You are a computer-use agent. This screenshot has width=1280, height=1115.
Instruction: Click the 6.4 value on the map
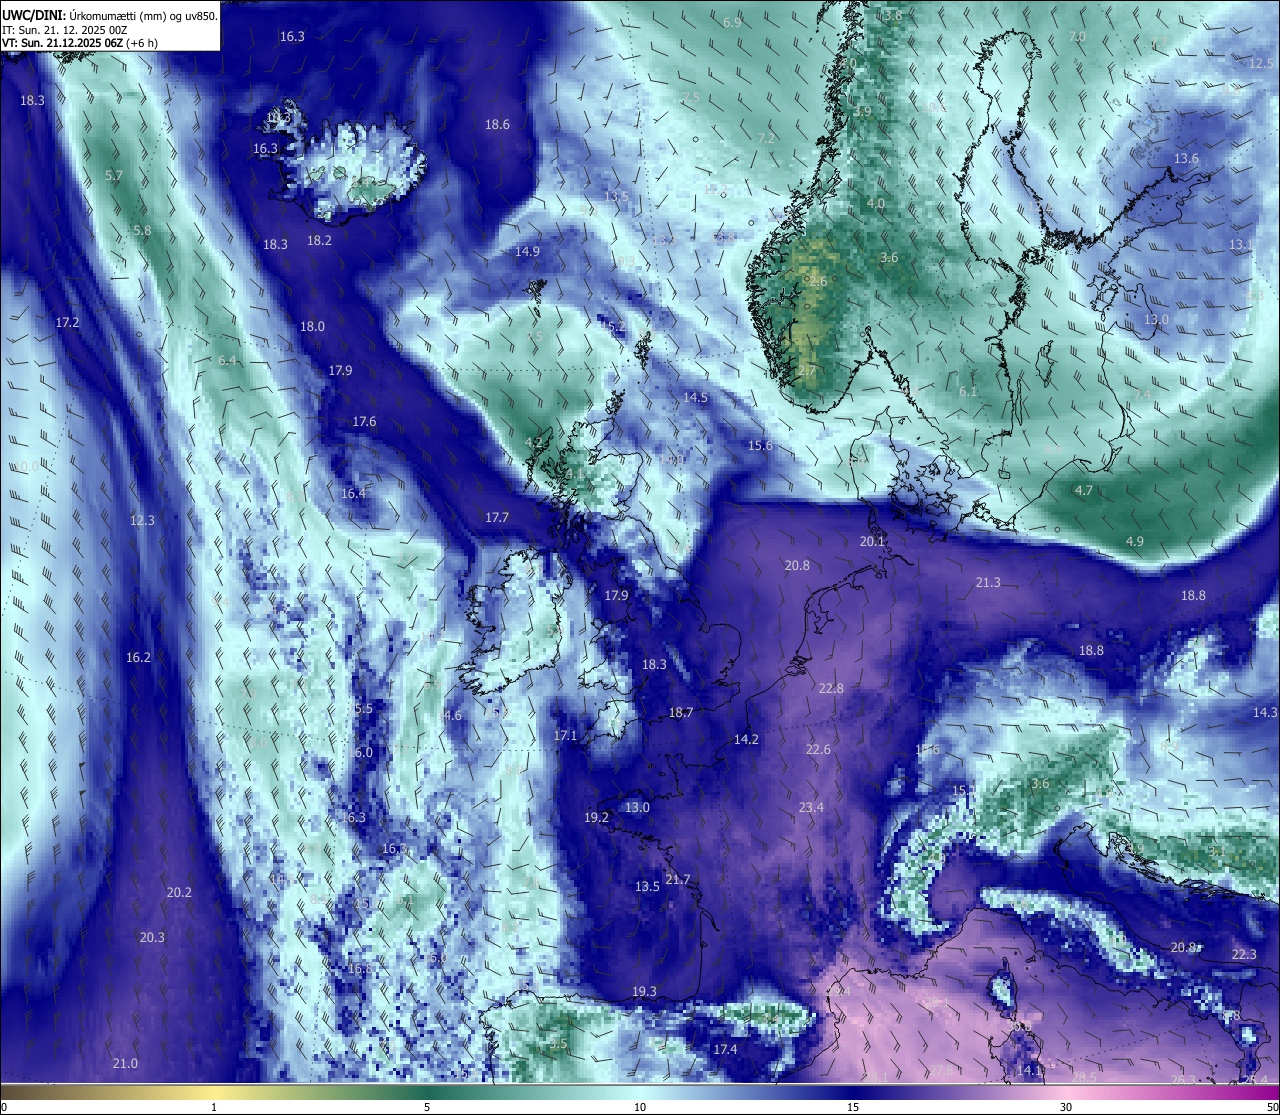pos(227,361)
